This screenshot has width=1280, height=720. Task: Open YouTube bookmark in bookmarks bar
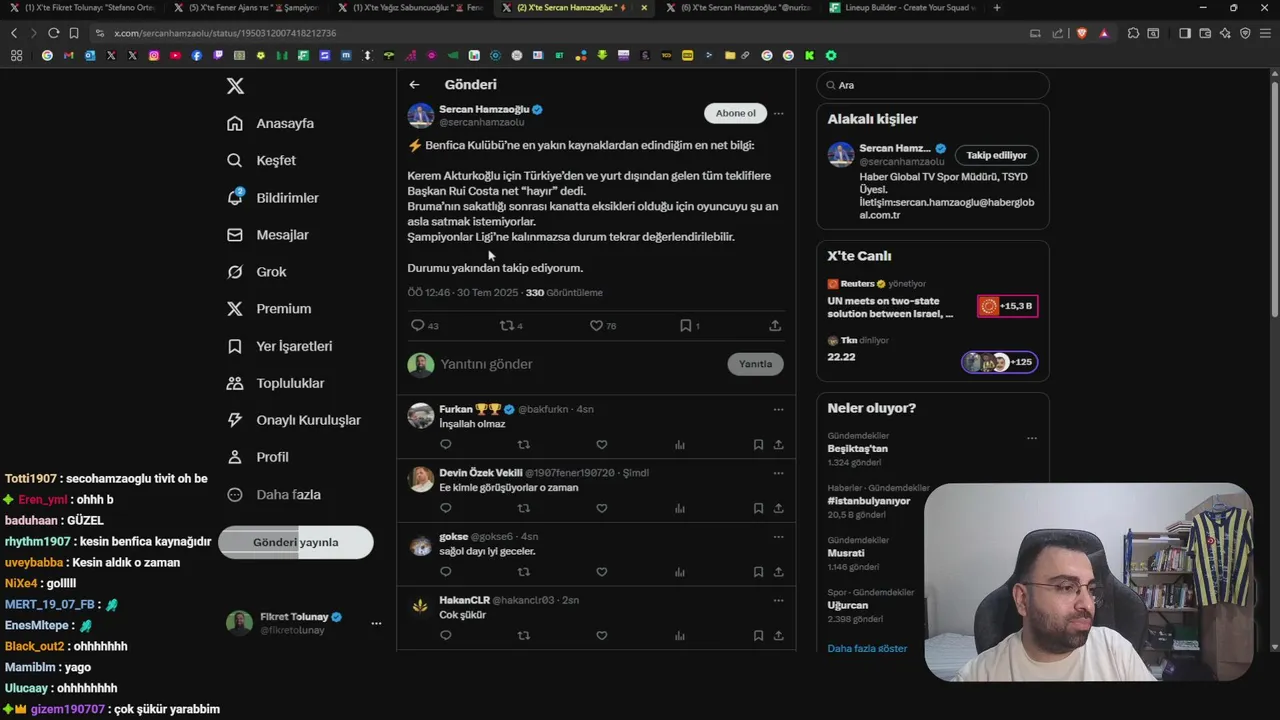(x=175, y=56)
